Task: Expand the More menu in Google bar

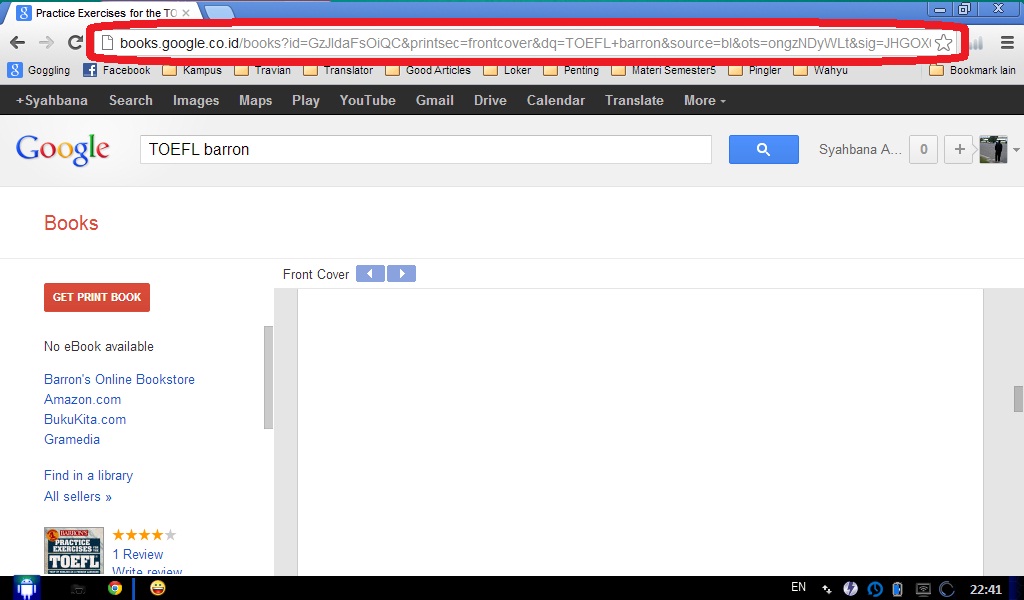Action: 705,101
